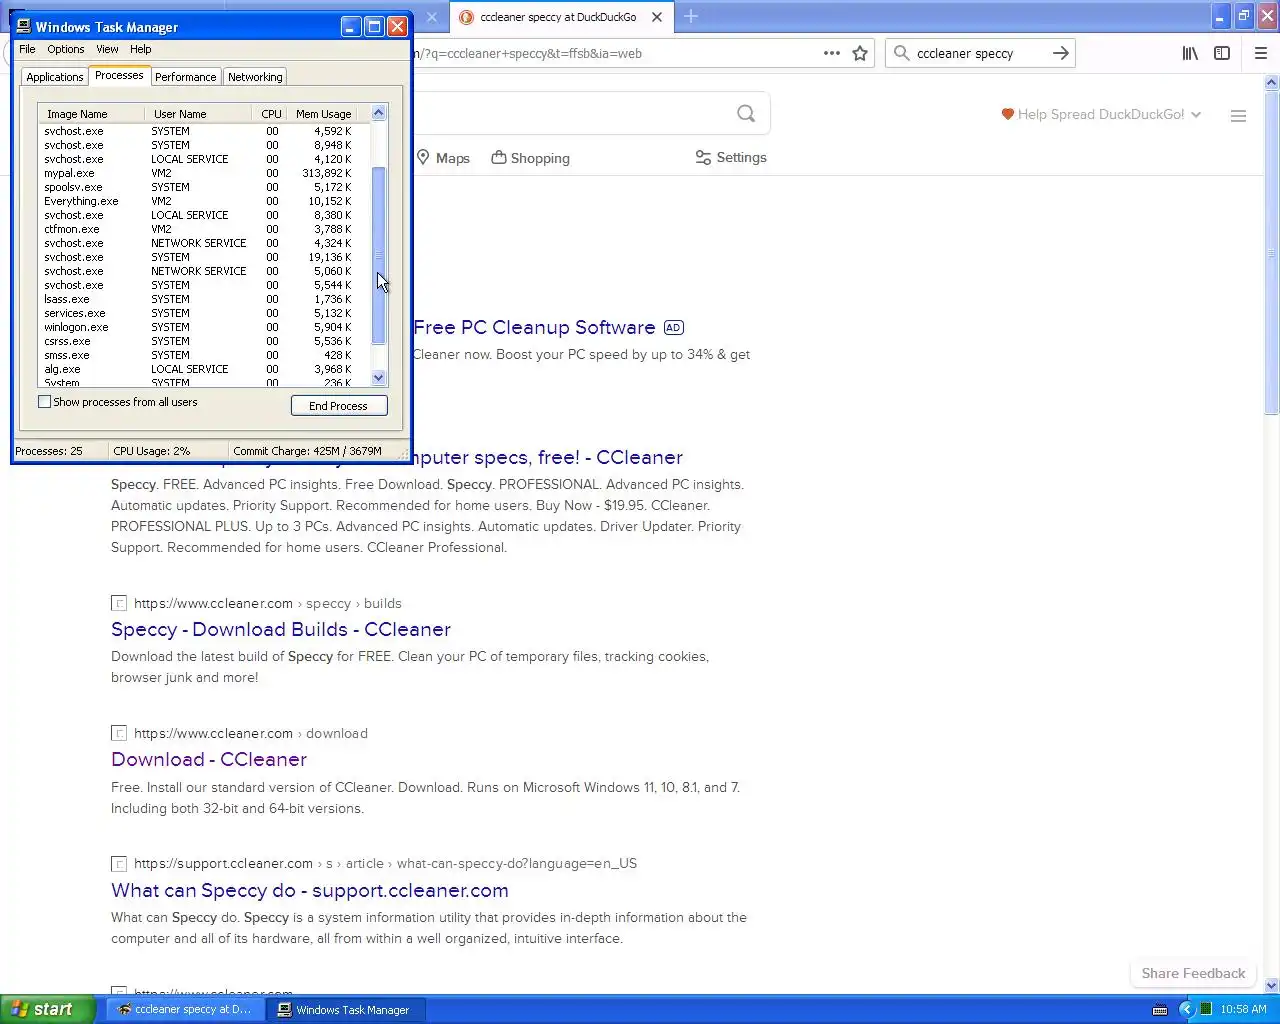The image size is (1280, 1024).
Task: Open Help Spread DuckDuckGo dropdown
Action: 1101,114
